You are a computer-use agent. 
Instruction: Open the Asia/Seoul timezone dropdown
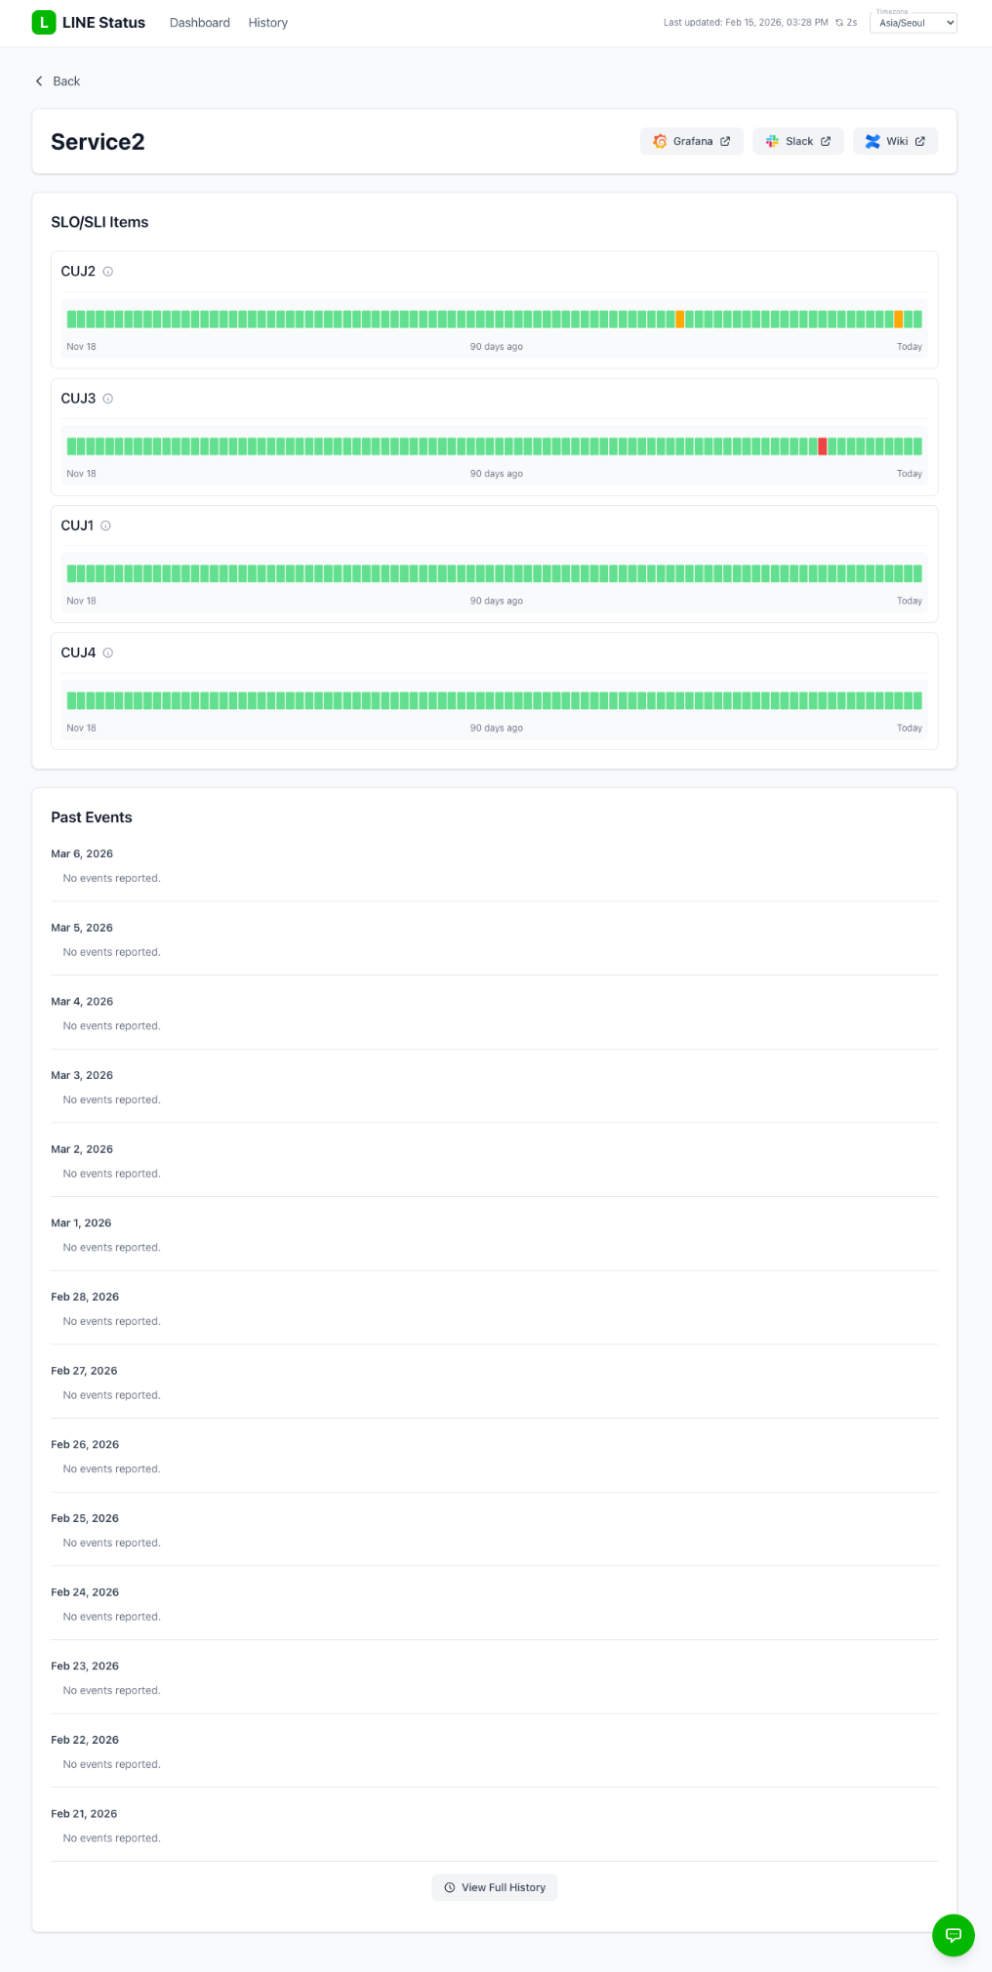pyautogui.click(x=913, y=23)
